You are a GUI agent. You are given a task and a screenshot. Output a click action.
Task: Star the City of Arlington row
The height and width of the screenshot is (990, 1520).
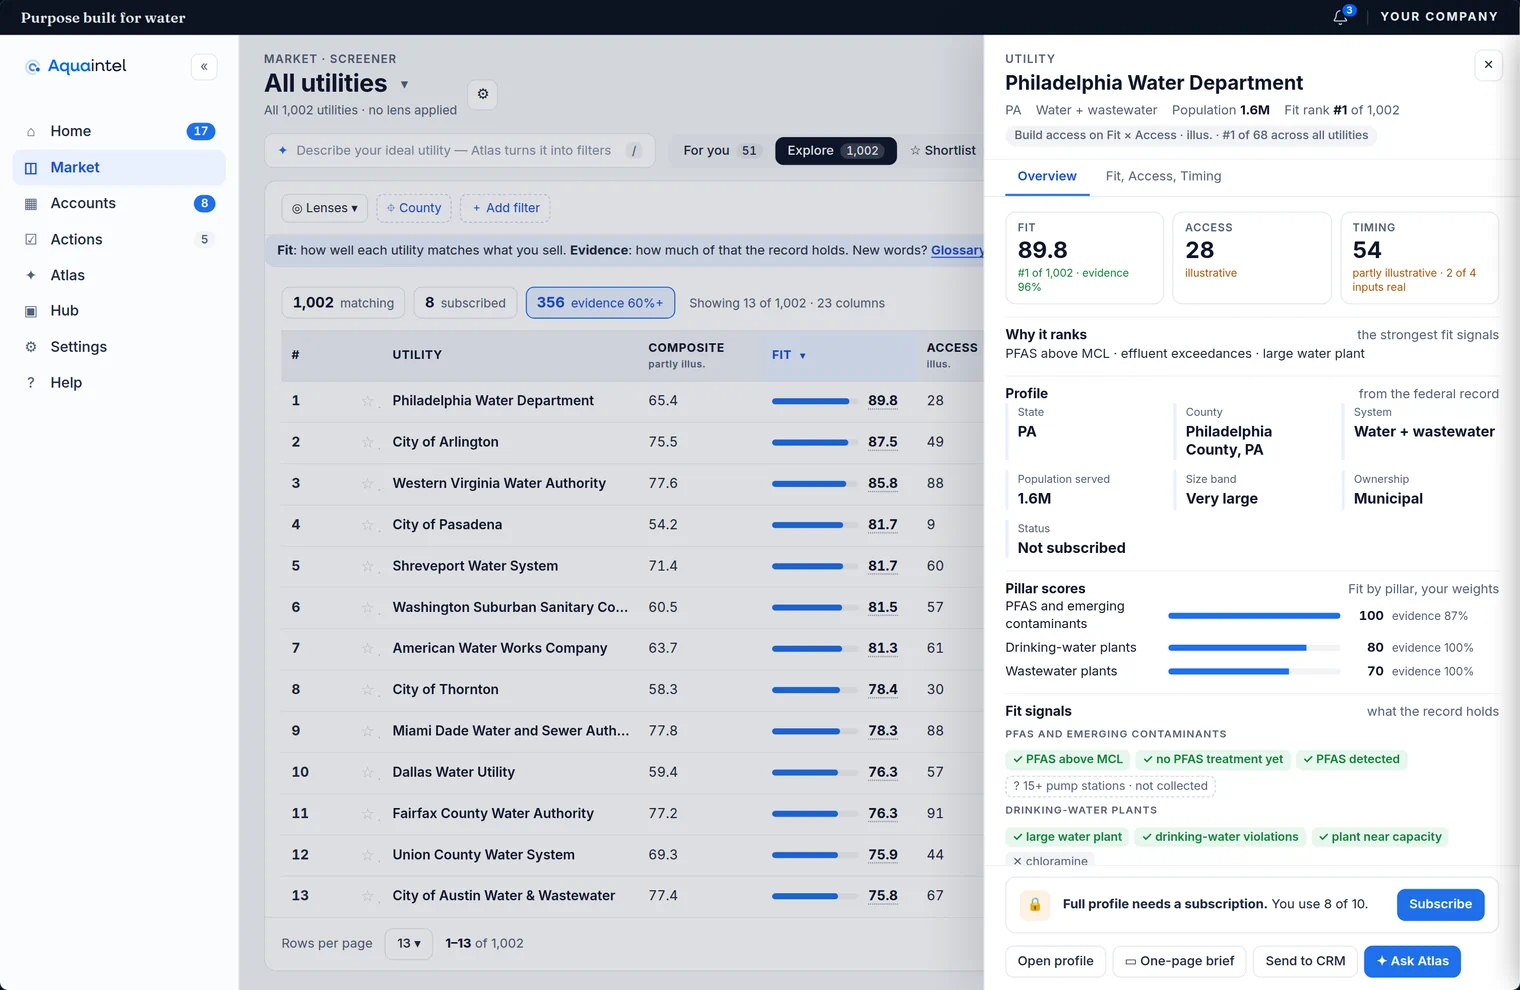(x=368, y=442)
